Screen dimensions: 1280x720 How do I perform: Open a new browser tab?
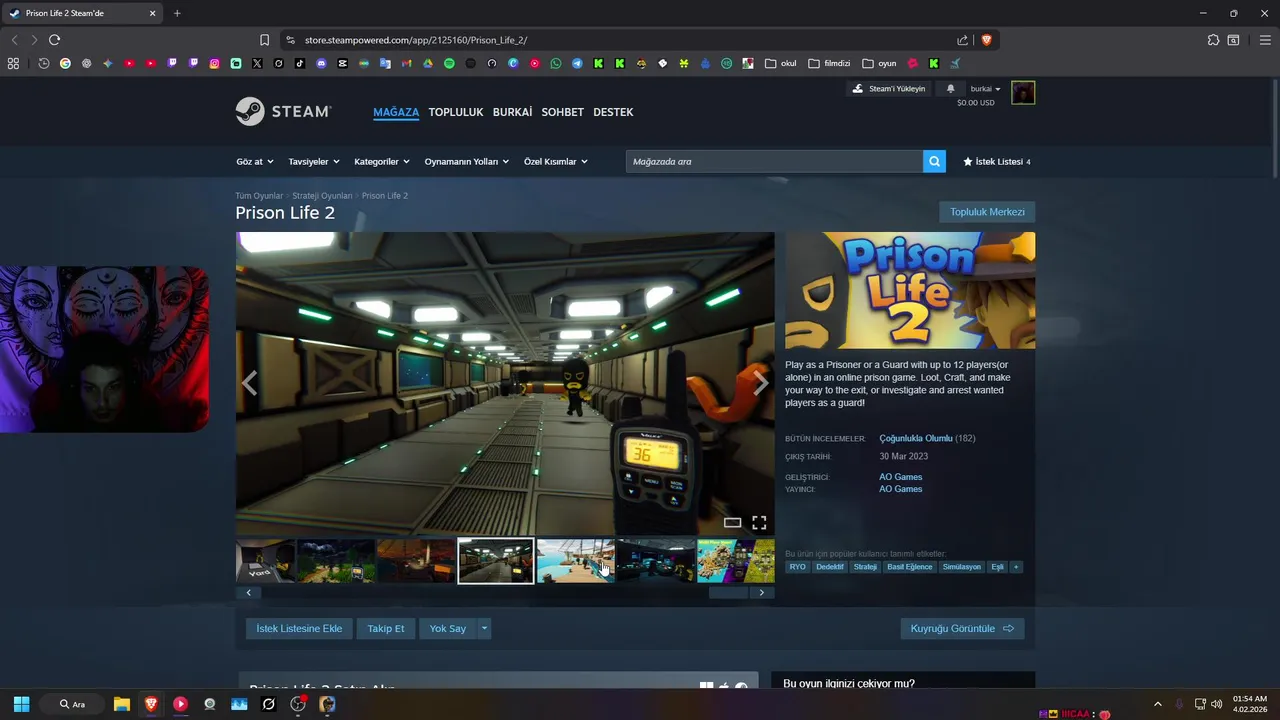[177, 13]
